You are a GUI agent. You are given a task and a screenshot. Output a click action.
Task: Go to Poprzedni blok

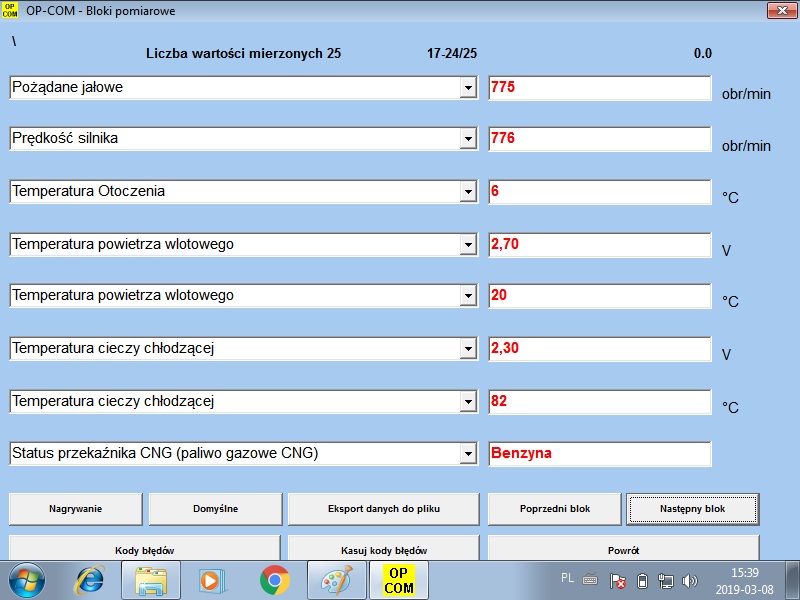(x=555, y=509)
